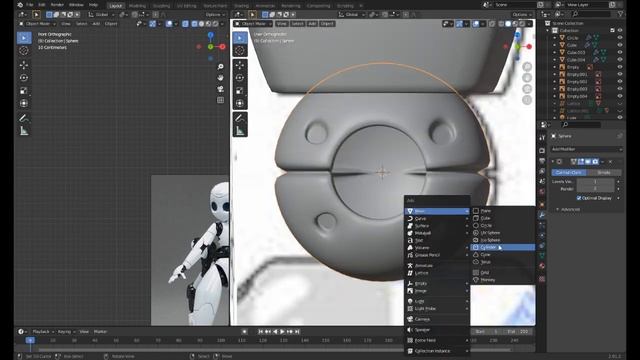
Task: Select the Measure tool in right viewport
Action: coord(240,131)
